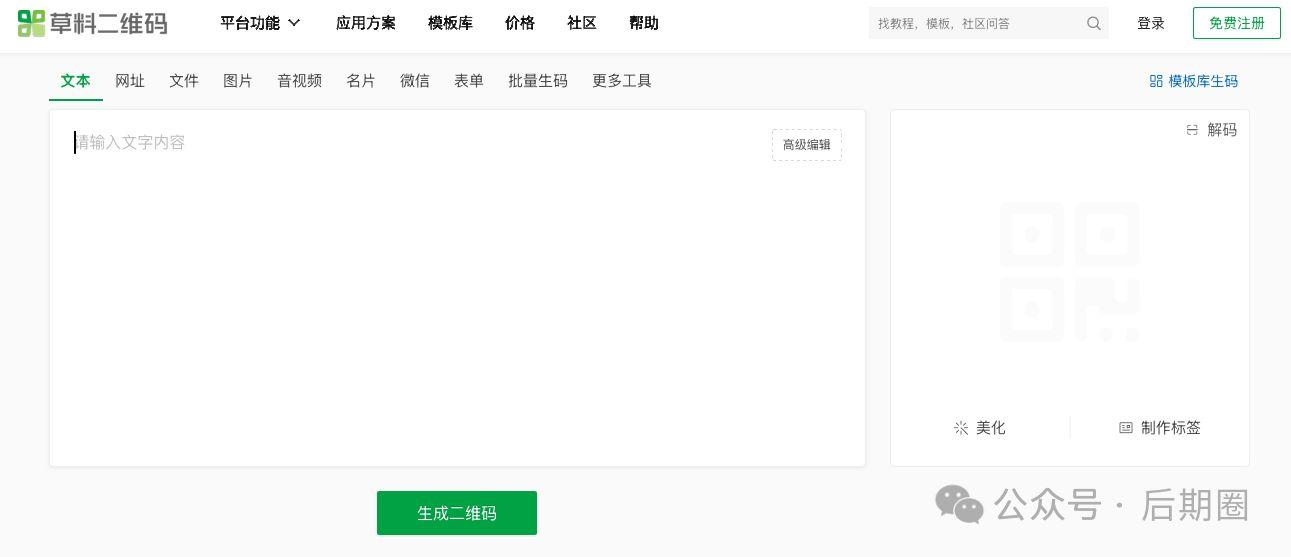Image resolution: width=1291 pixels, height=557 pixels.
Task: Open the 帮助 menu item
Action: tap(644, 23)
